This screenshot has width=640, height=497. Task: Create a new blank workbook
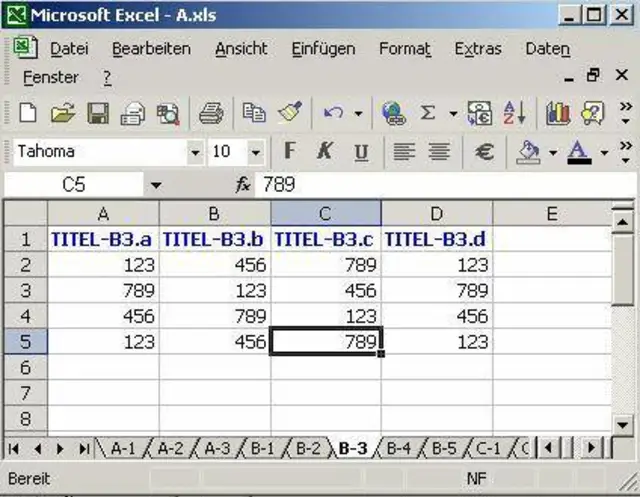(28, 113)
